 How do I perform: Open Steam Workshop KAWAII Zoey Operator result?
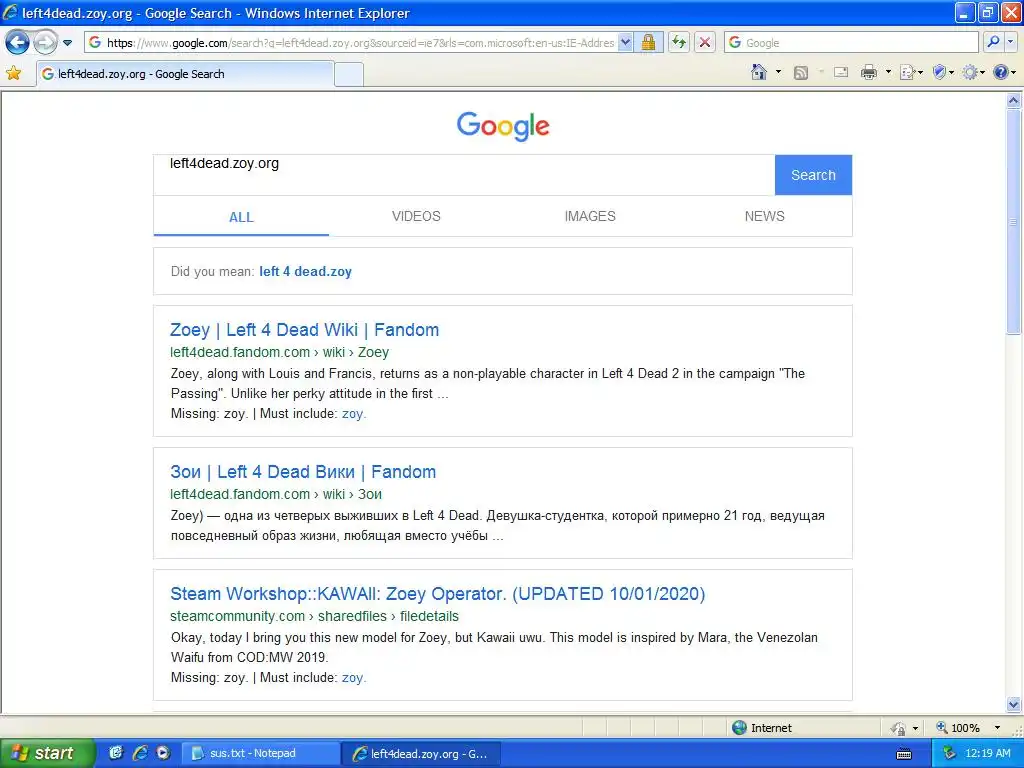438,594
